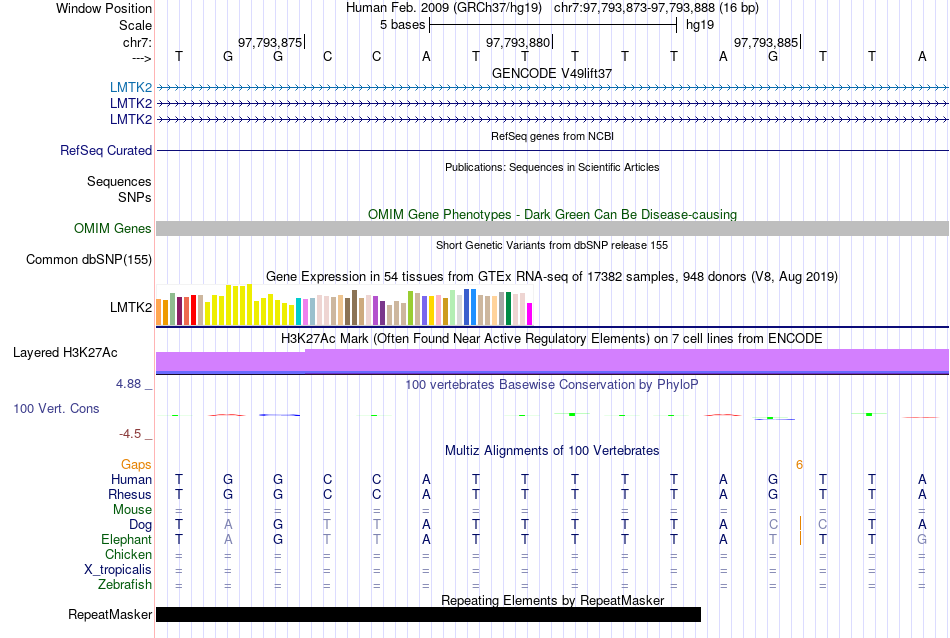950x638 pixels.
Task: Click the Zebrafish species label
Action: click(x=125, y=585)
